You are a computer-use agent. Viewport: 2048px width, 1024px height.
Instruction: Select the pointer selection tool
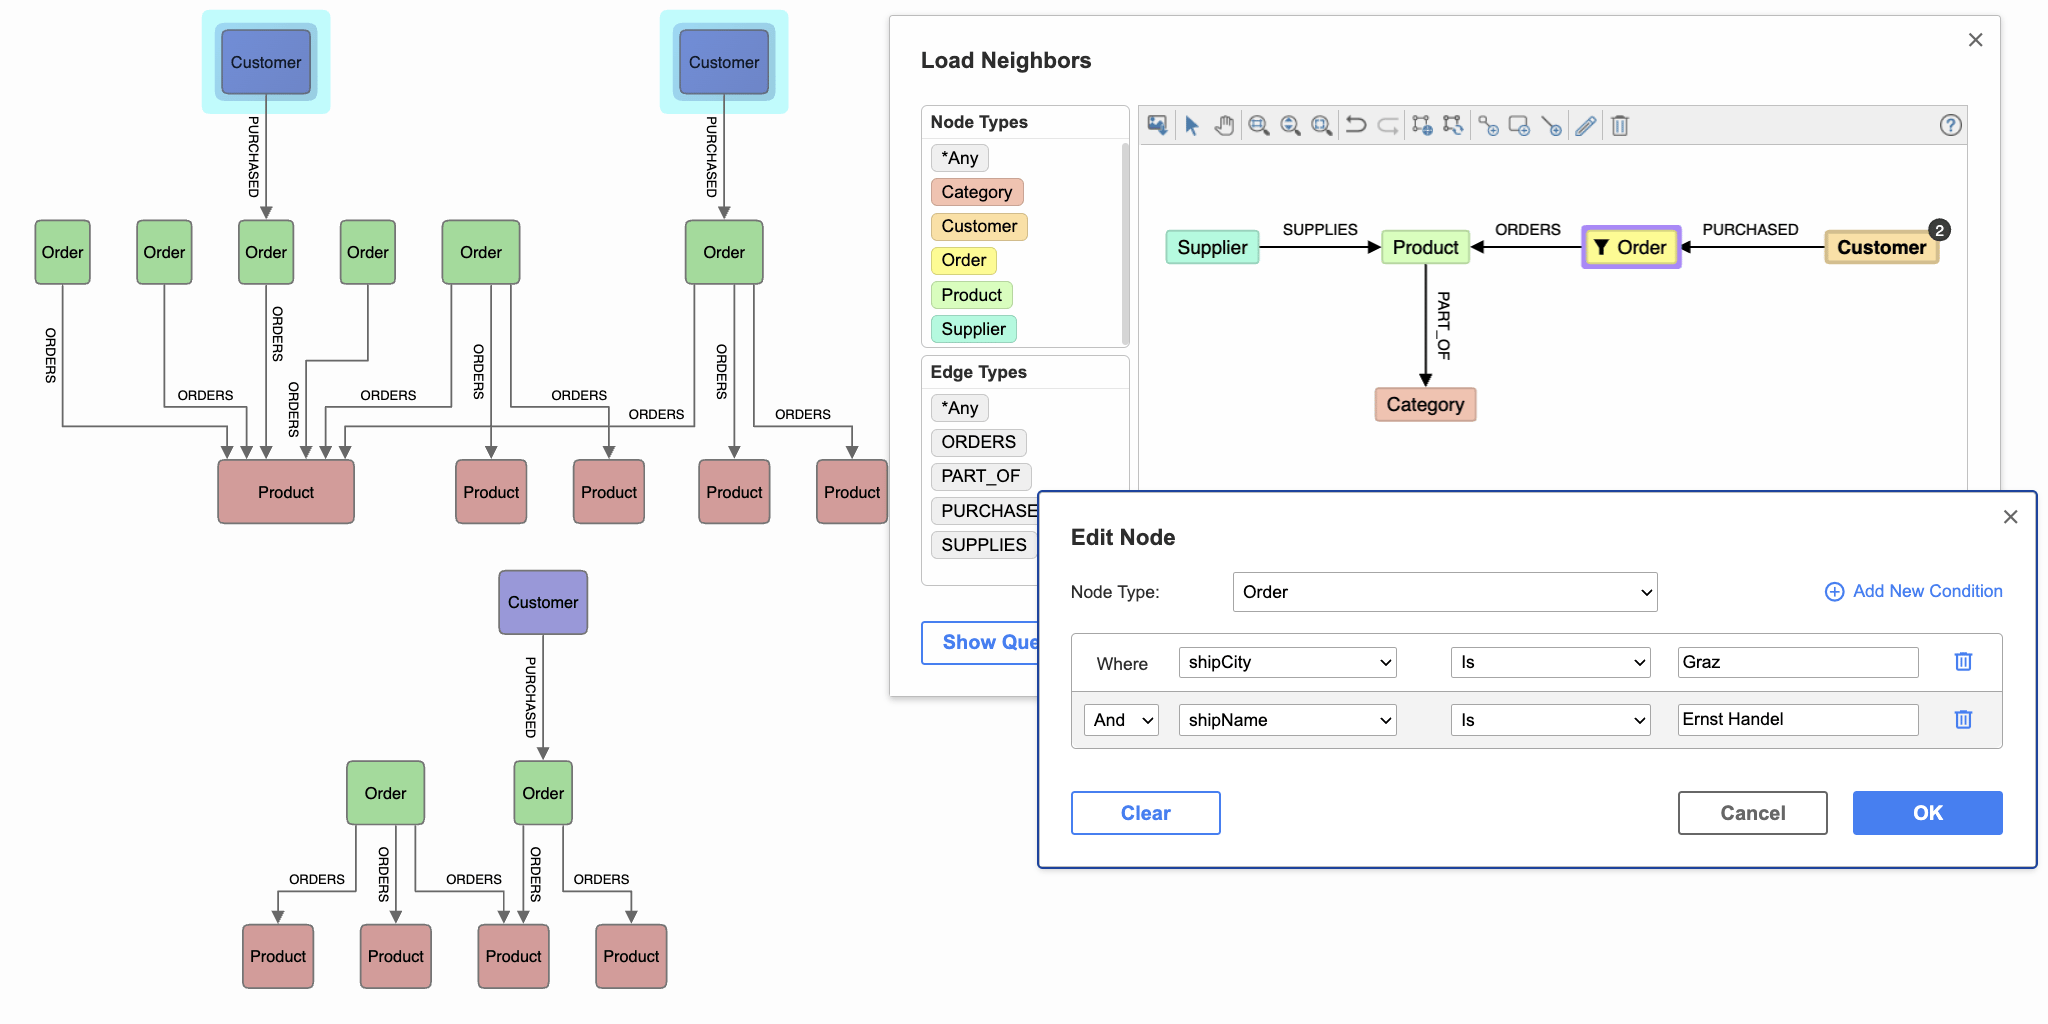[x=1191, y=125]
